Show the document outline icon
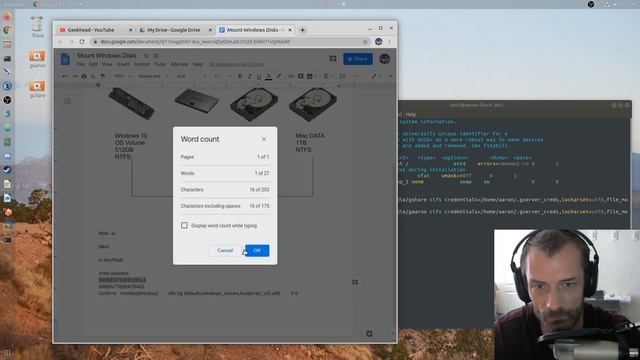This screenshot has height=360, width=640. point(67,101)
